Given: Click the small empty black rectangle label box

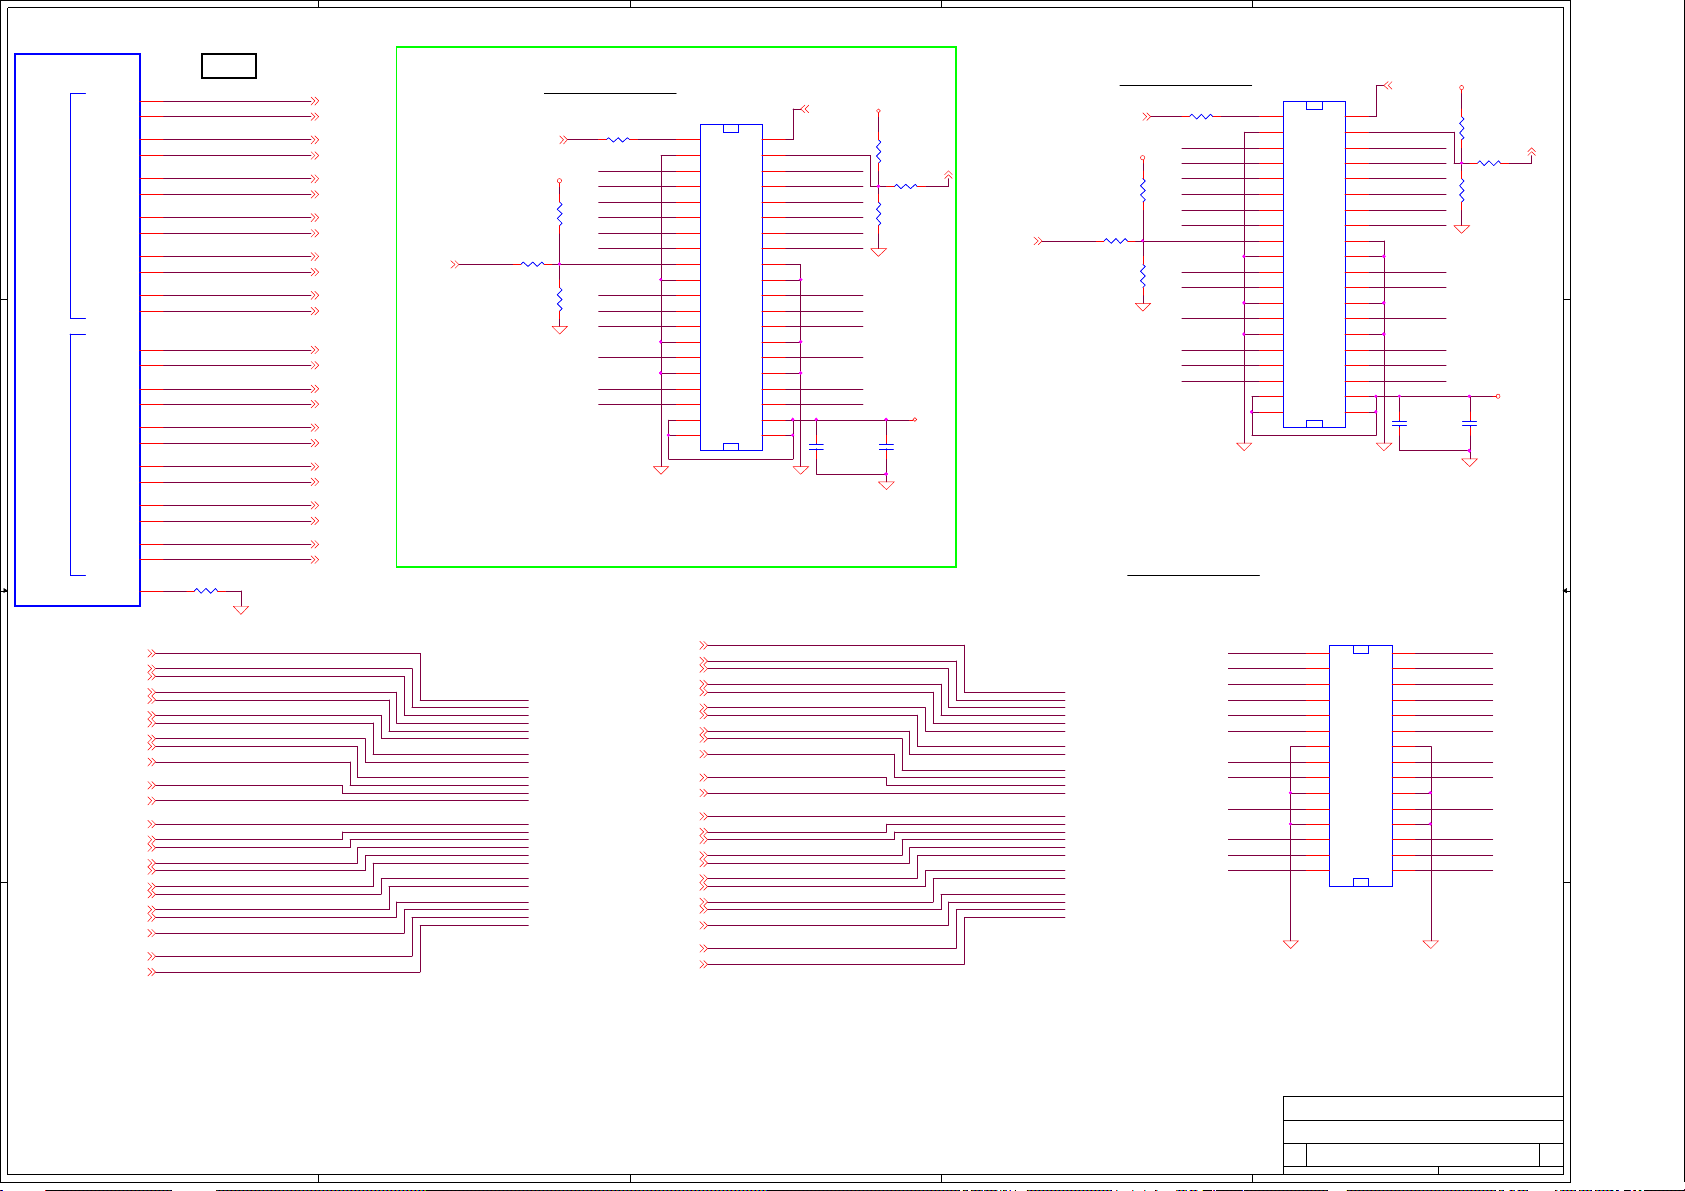Looking at the screenshot, I should tap(229, 66).
